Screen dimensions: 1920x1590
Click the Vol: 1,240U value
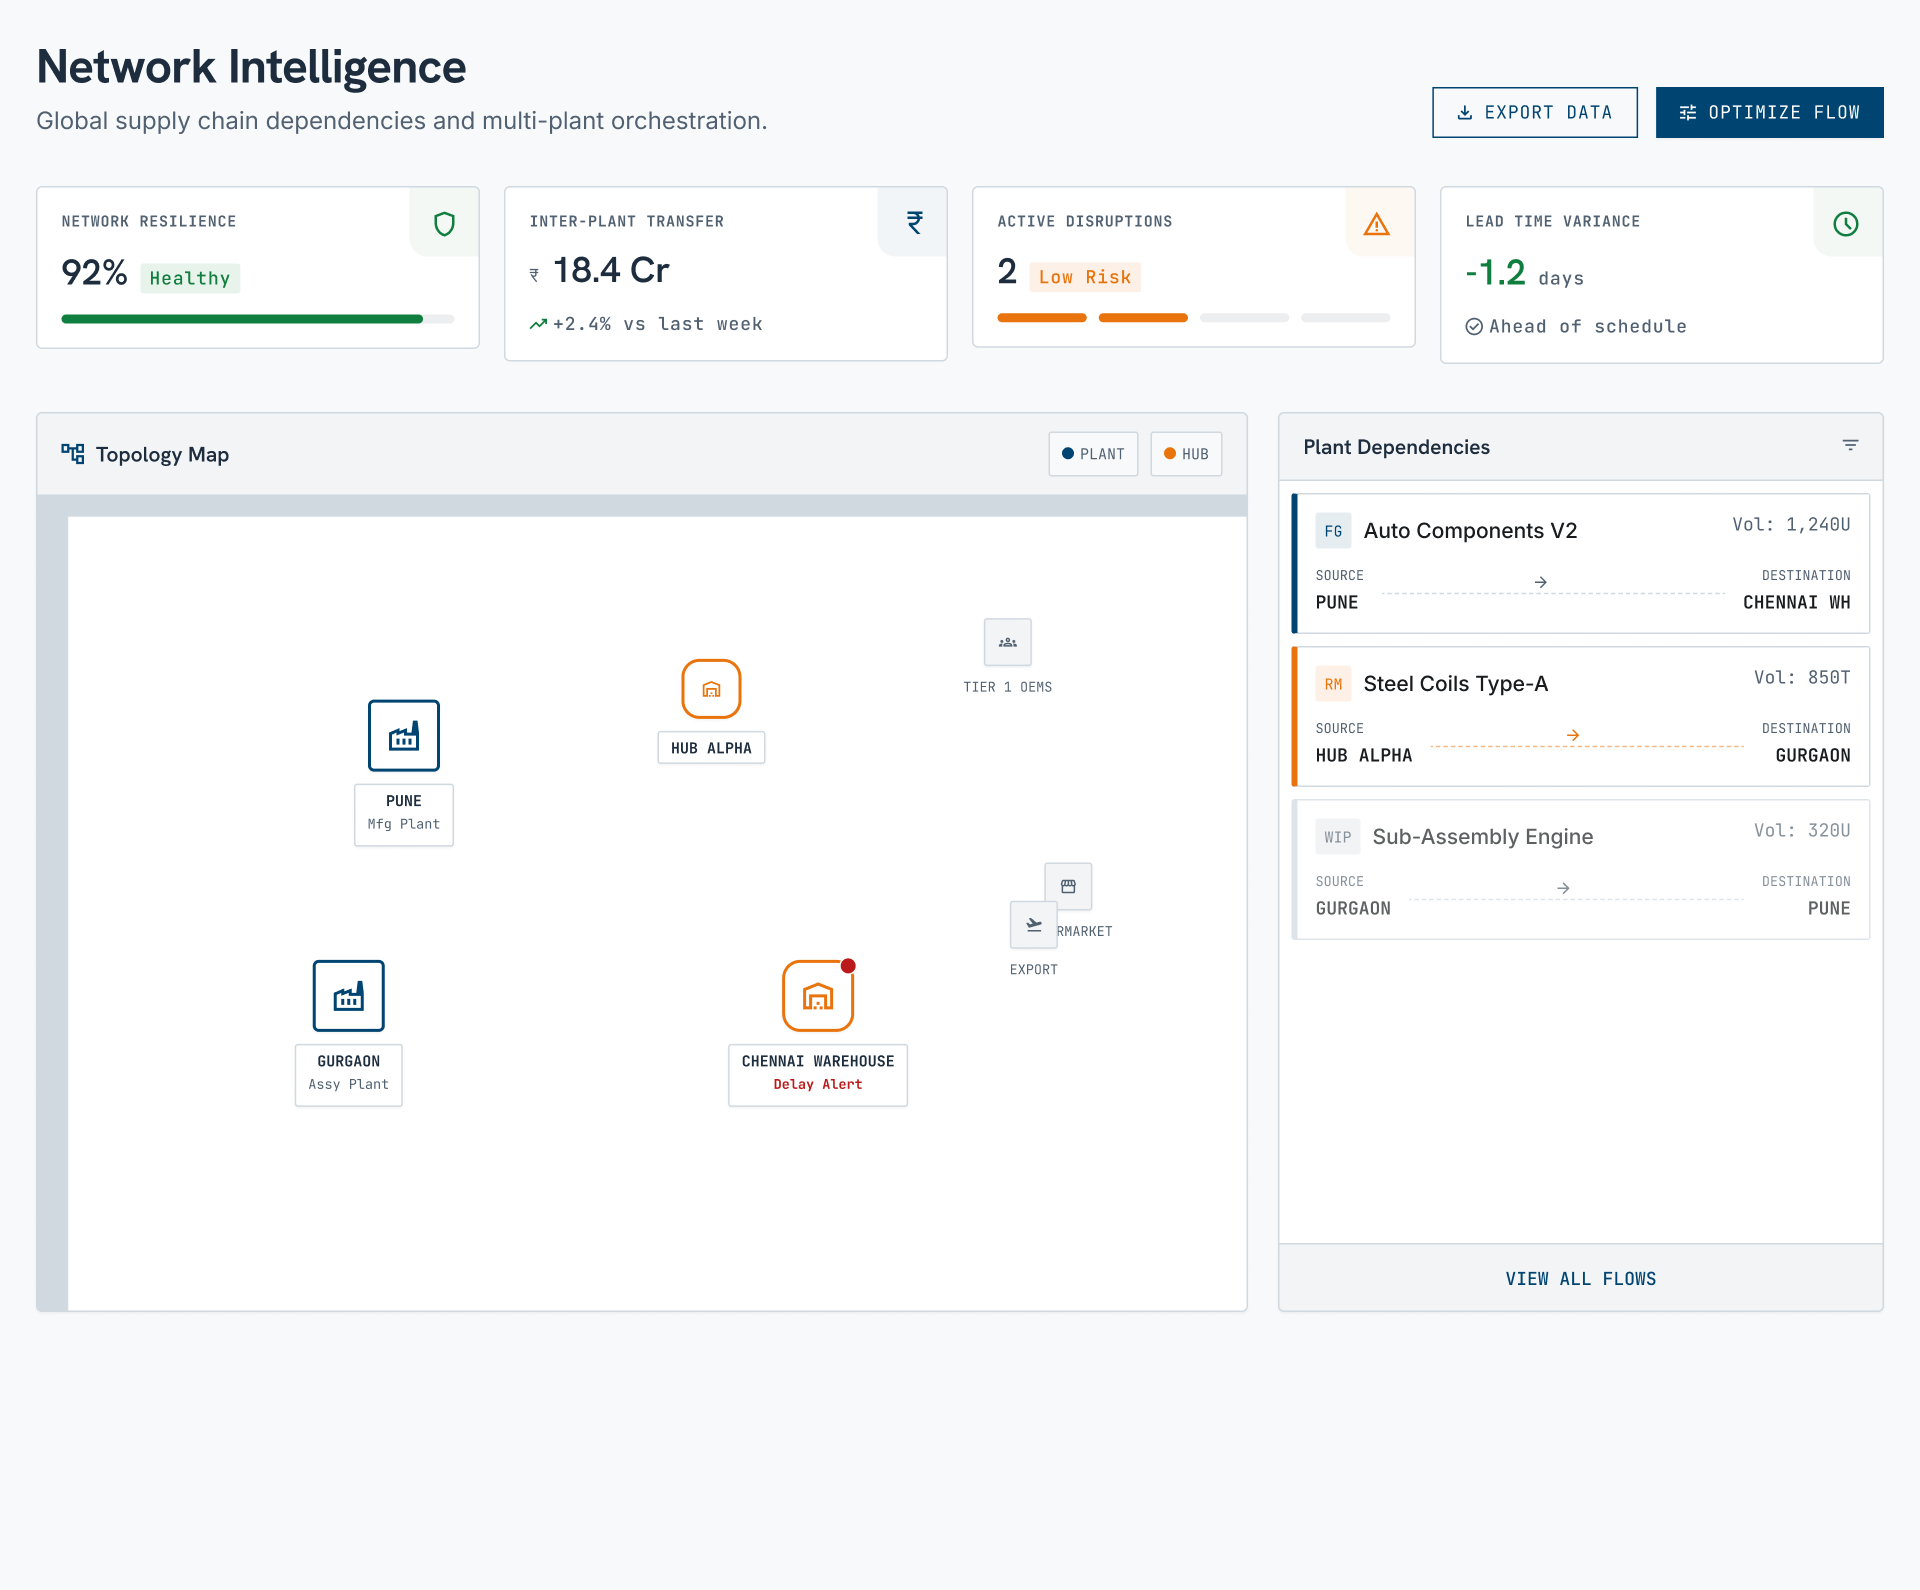[x=1792, y=524]
